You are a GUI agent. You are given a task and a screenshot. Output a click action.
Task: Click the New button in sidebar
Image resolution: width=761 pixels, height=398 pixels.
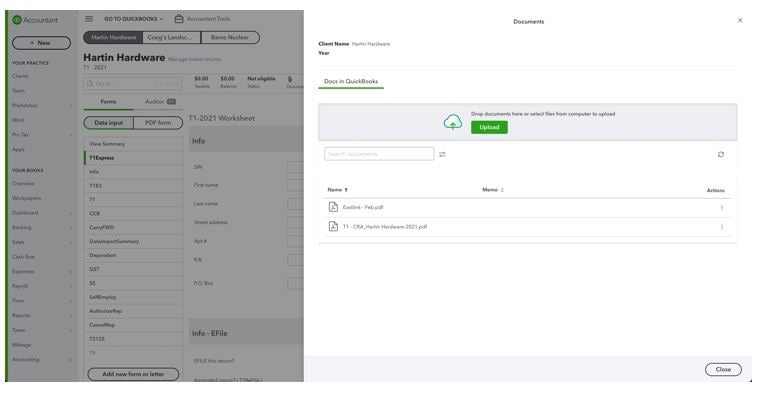(x=41, y=43)
